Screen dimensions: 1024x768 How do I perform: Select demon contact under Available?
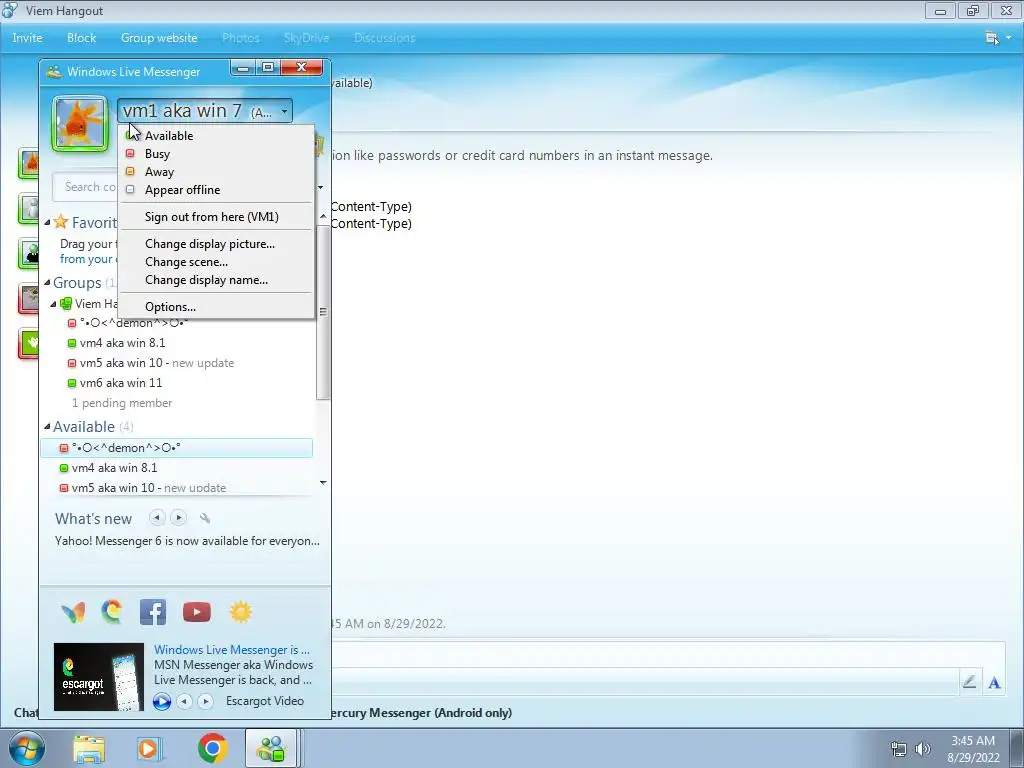click(x=176, y=448)
